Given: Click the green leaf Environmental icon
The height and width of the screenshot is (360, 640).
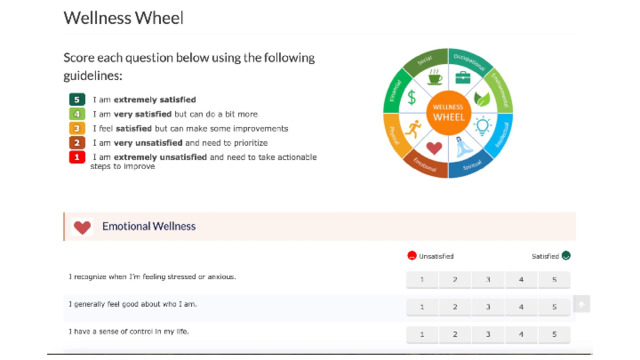Looking at the screenshot, I should click(x=482, y=99).
